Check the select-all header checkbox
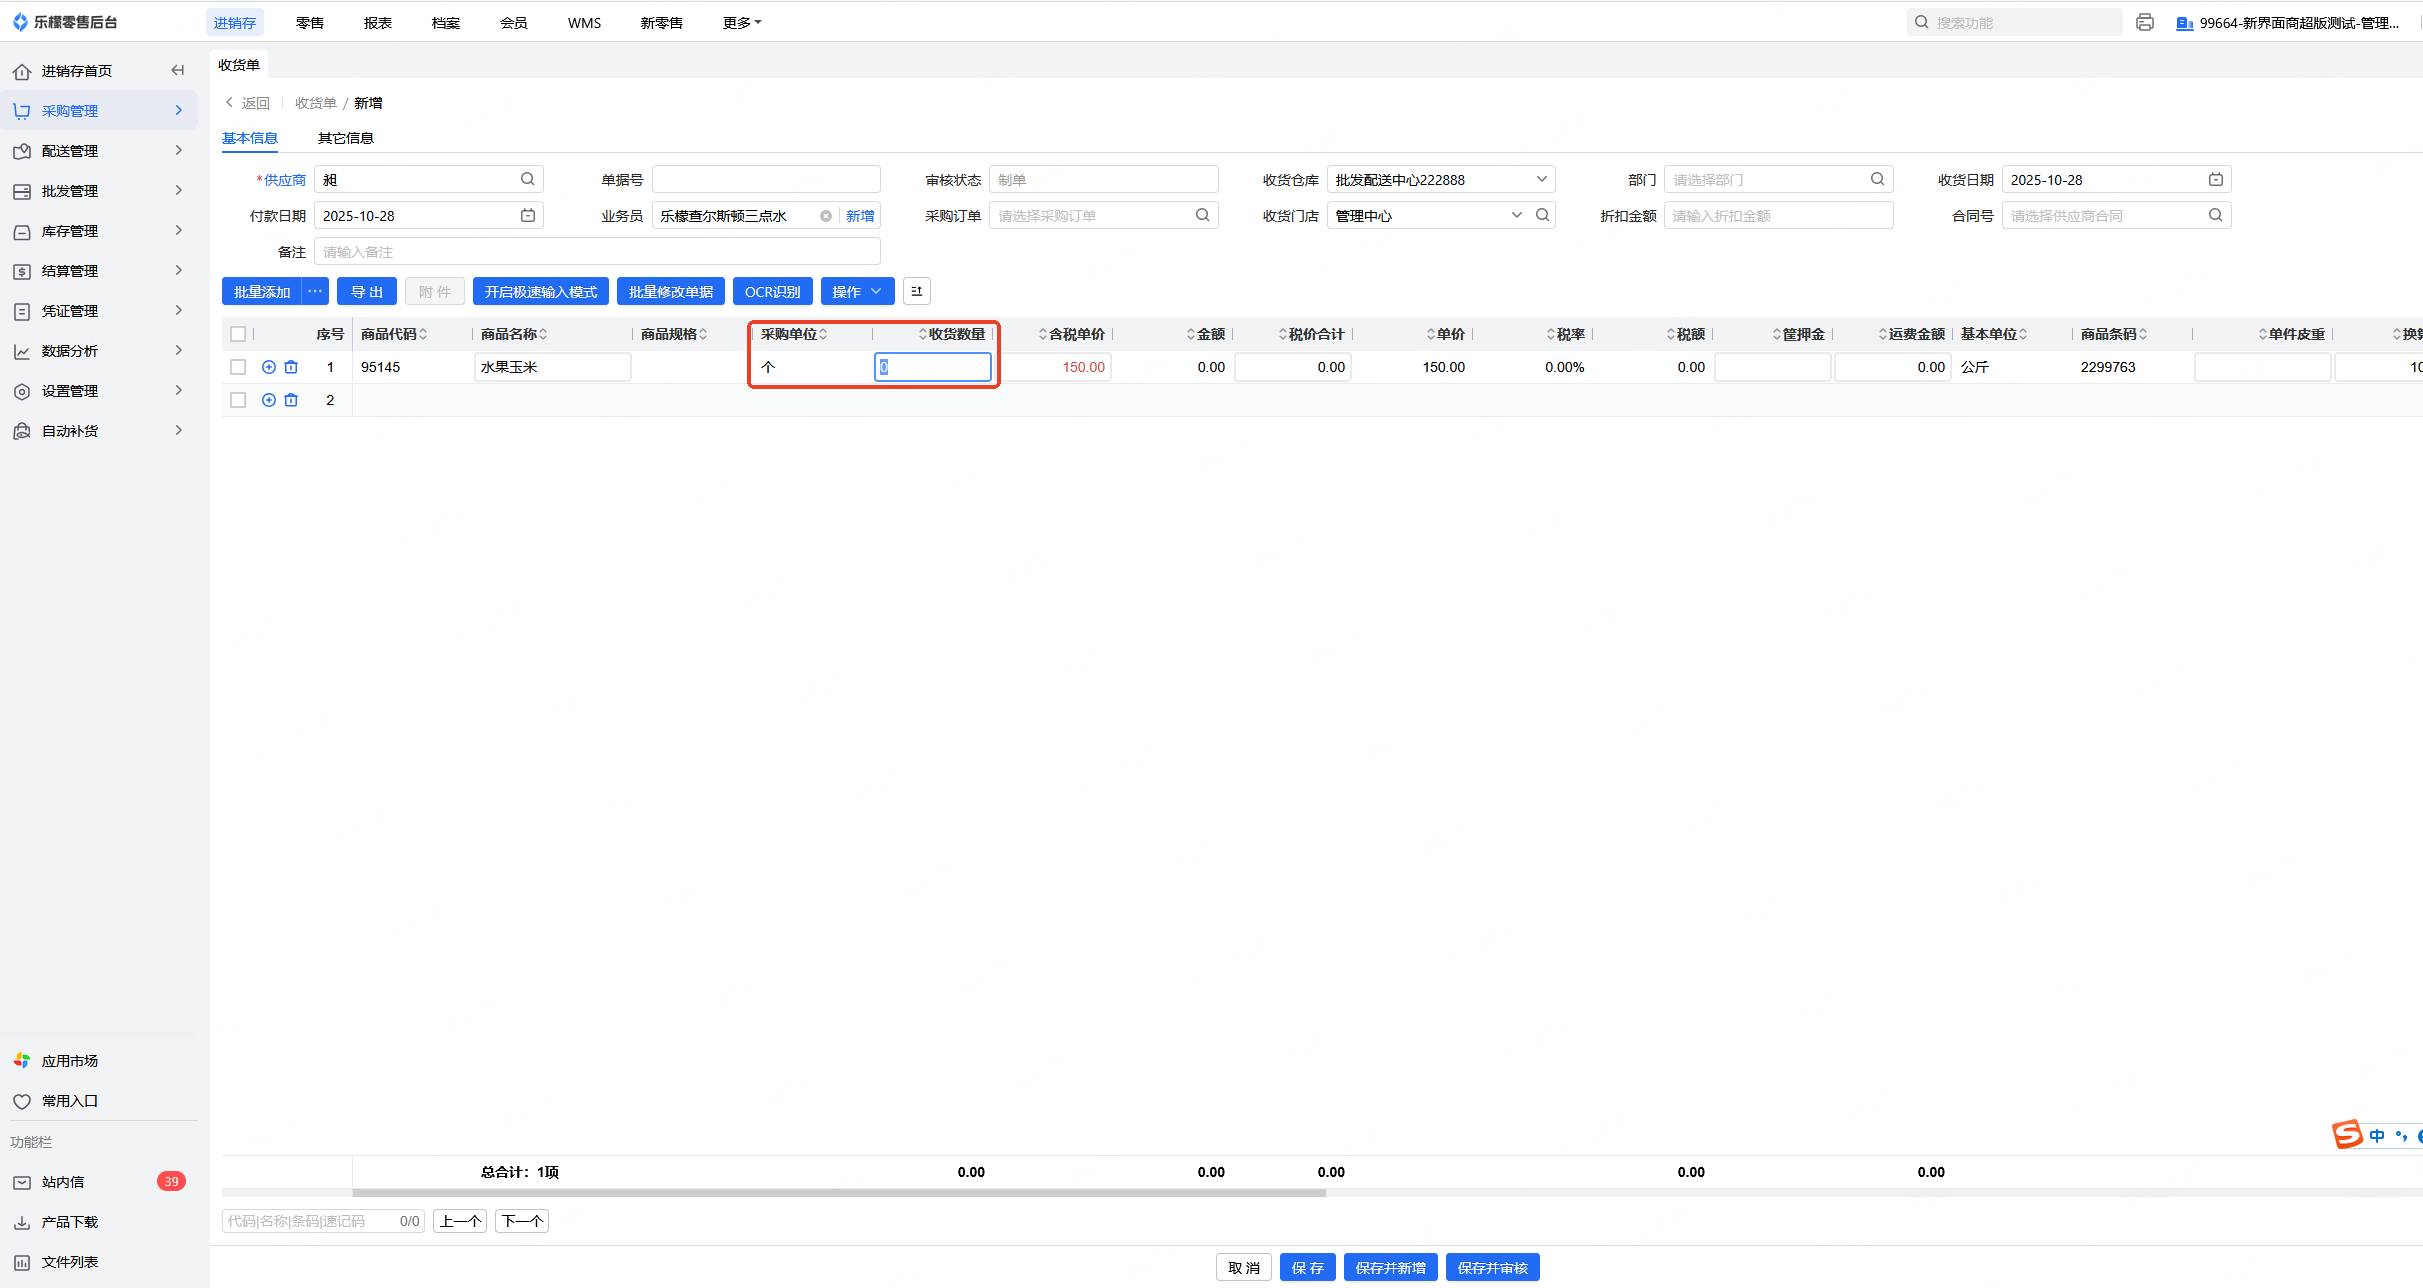 pos(238,334)
